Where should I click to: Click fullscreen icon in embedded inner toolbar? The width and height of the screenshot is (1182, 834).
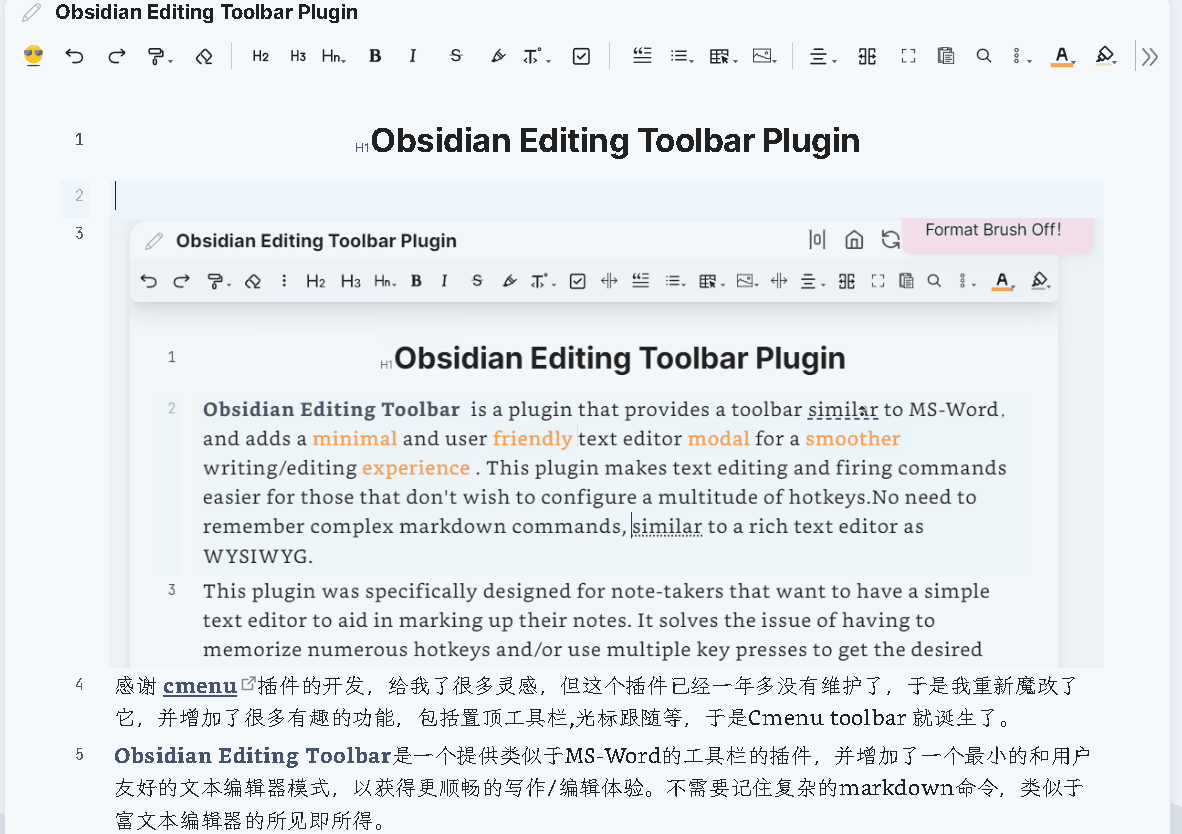(x=877, y=281)
